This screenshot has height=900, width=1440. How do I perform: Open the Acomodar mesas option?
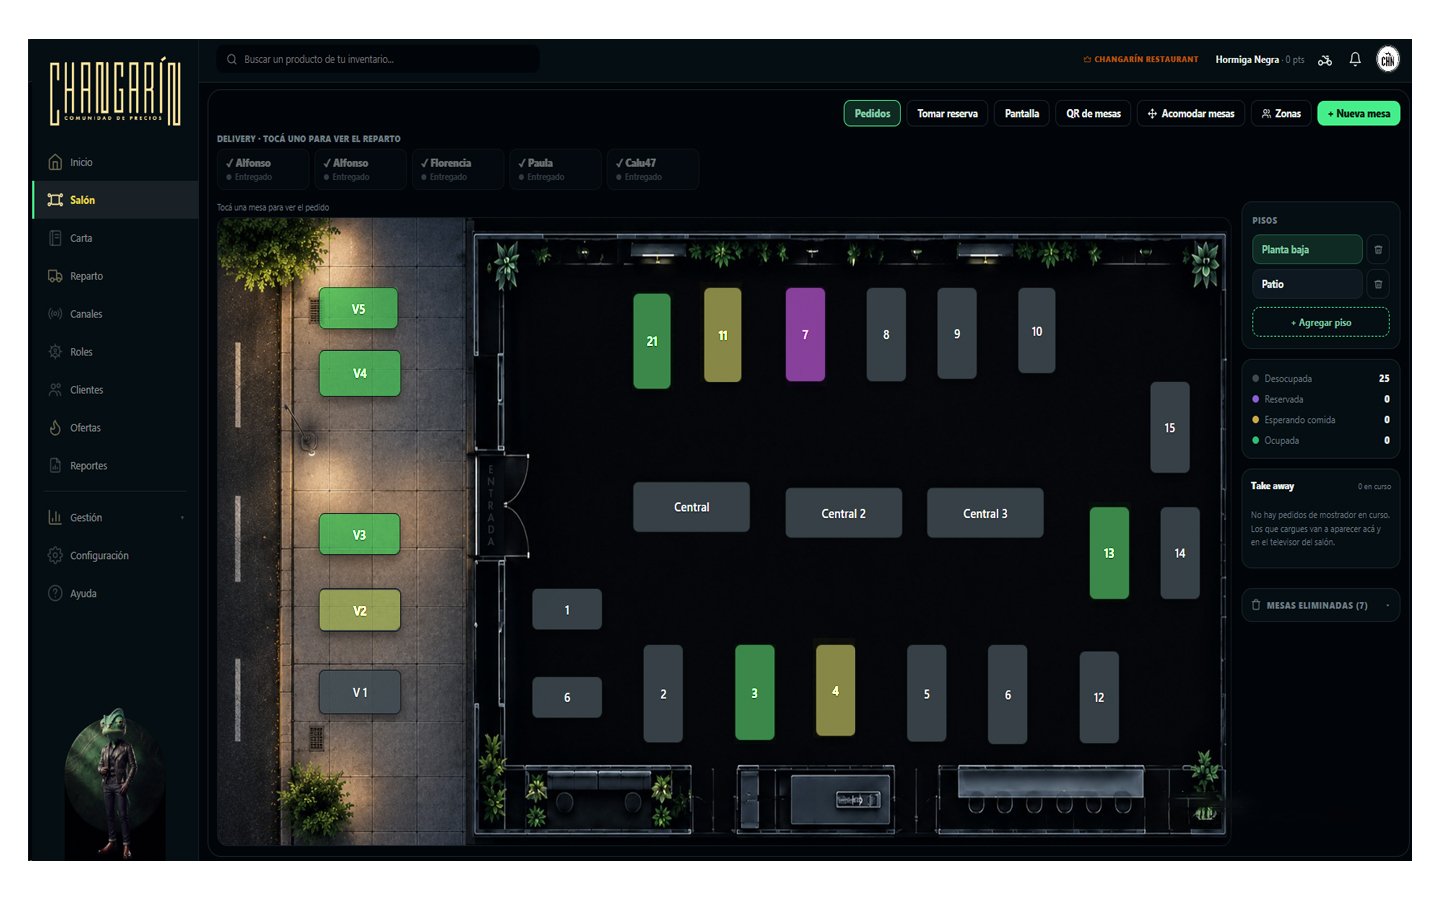[x=1191, y=114]
